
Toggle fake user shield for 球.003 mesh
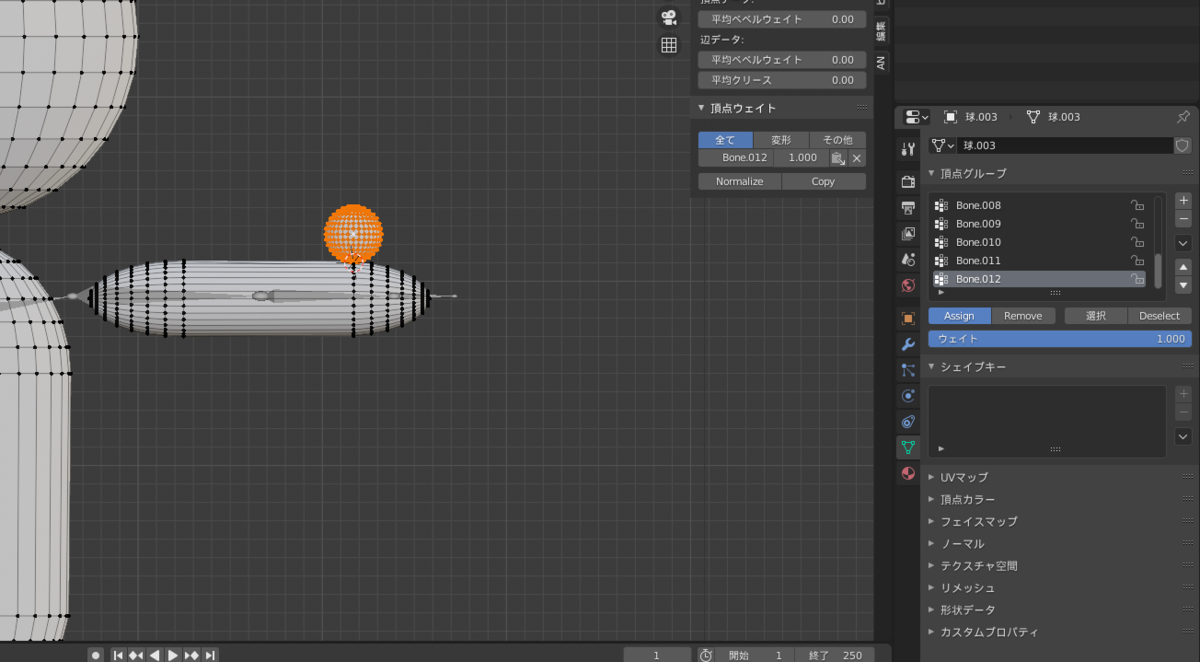point(1182,145)
